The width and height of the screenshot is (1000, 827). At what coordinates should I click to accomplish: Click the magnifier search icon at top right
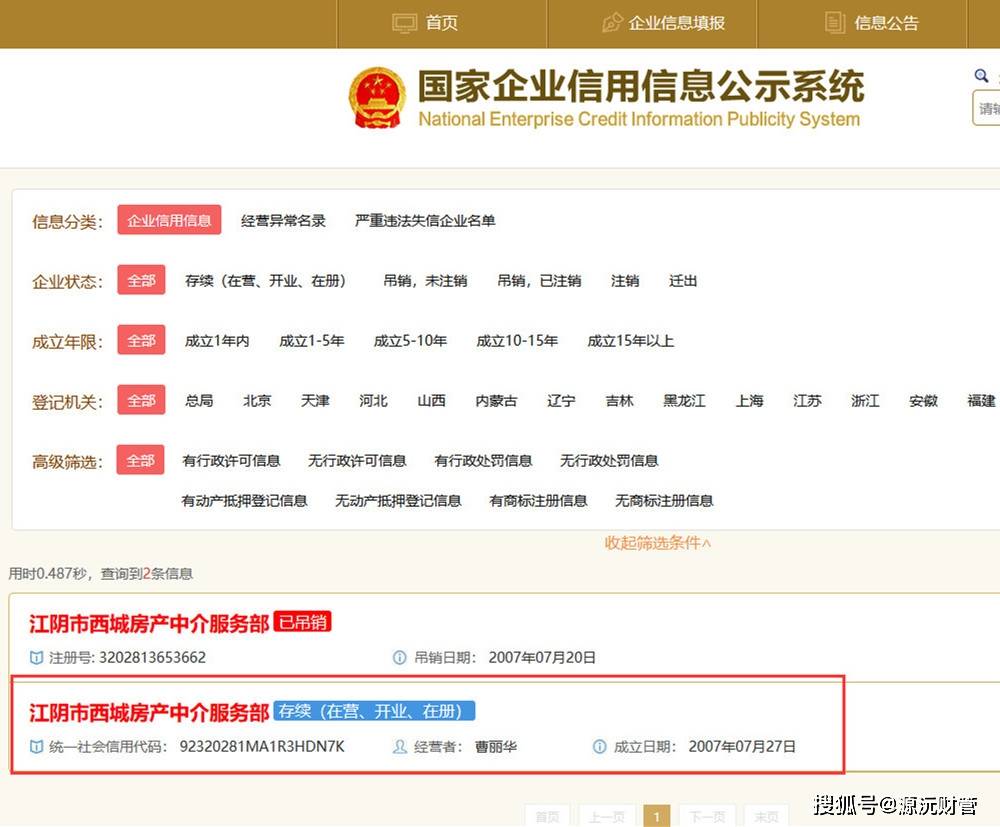(x=981, y=76)
